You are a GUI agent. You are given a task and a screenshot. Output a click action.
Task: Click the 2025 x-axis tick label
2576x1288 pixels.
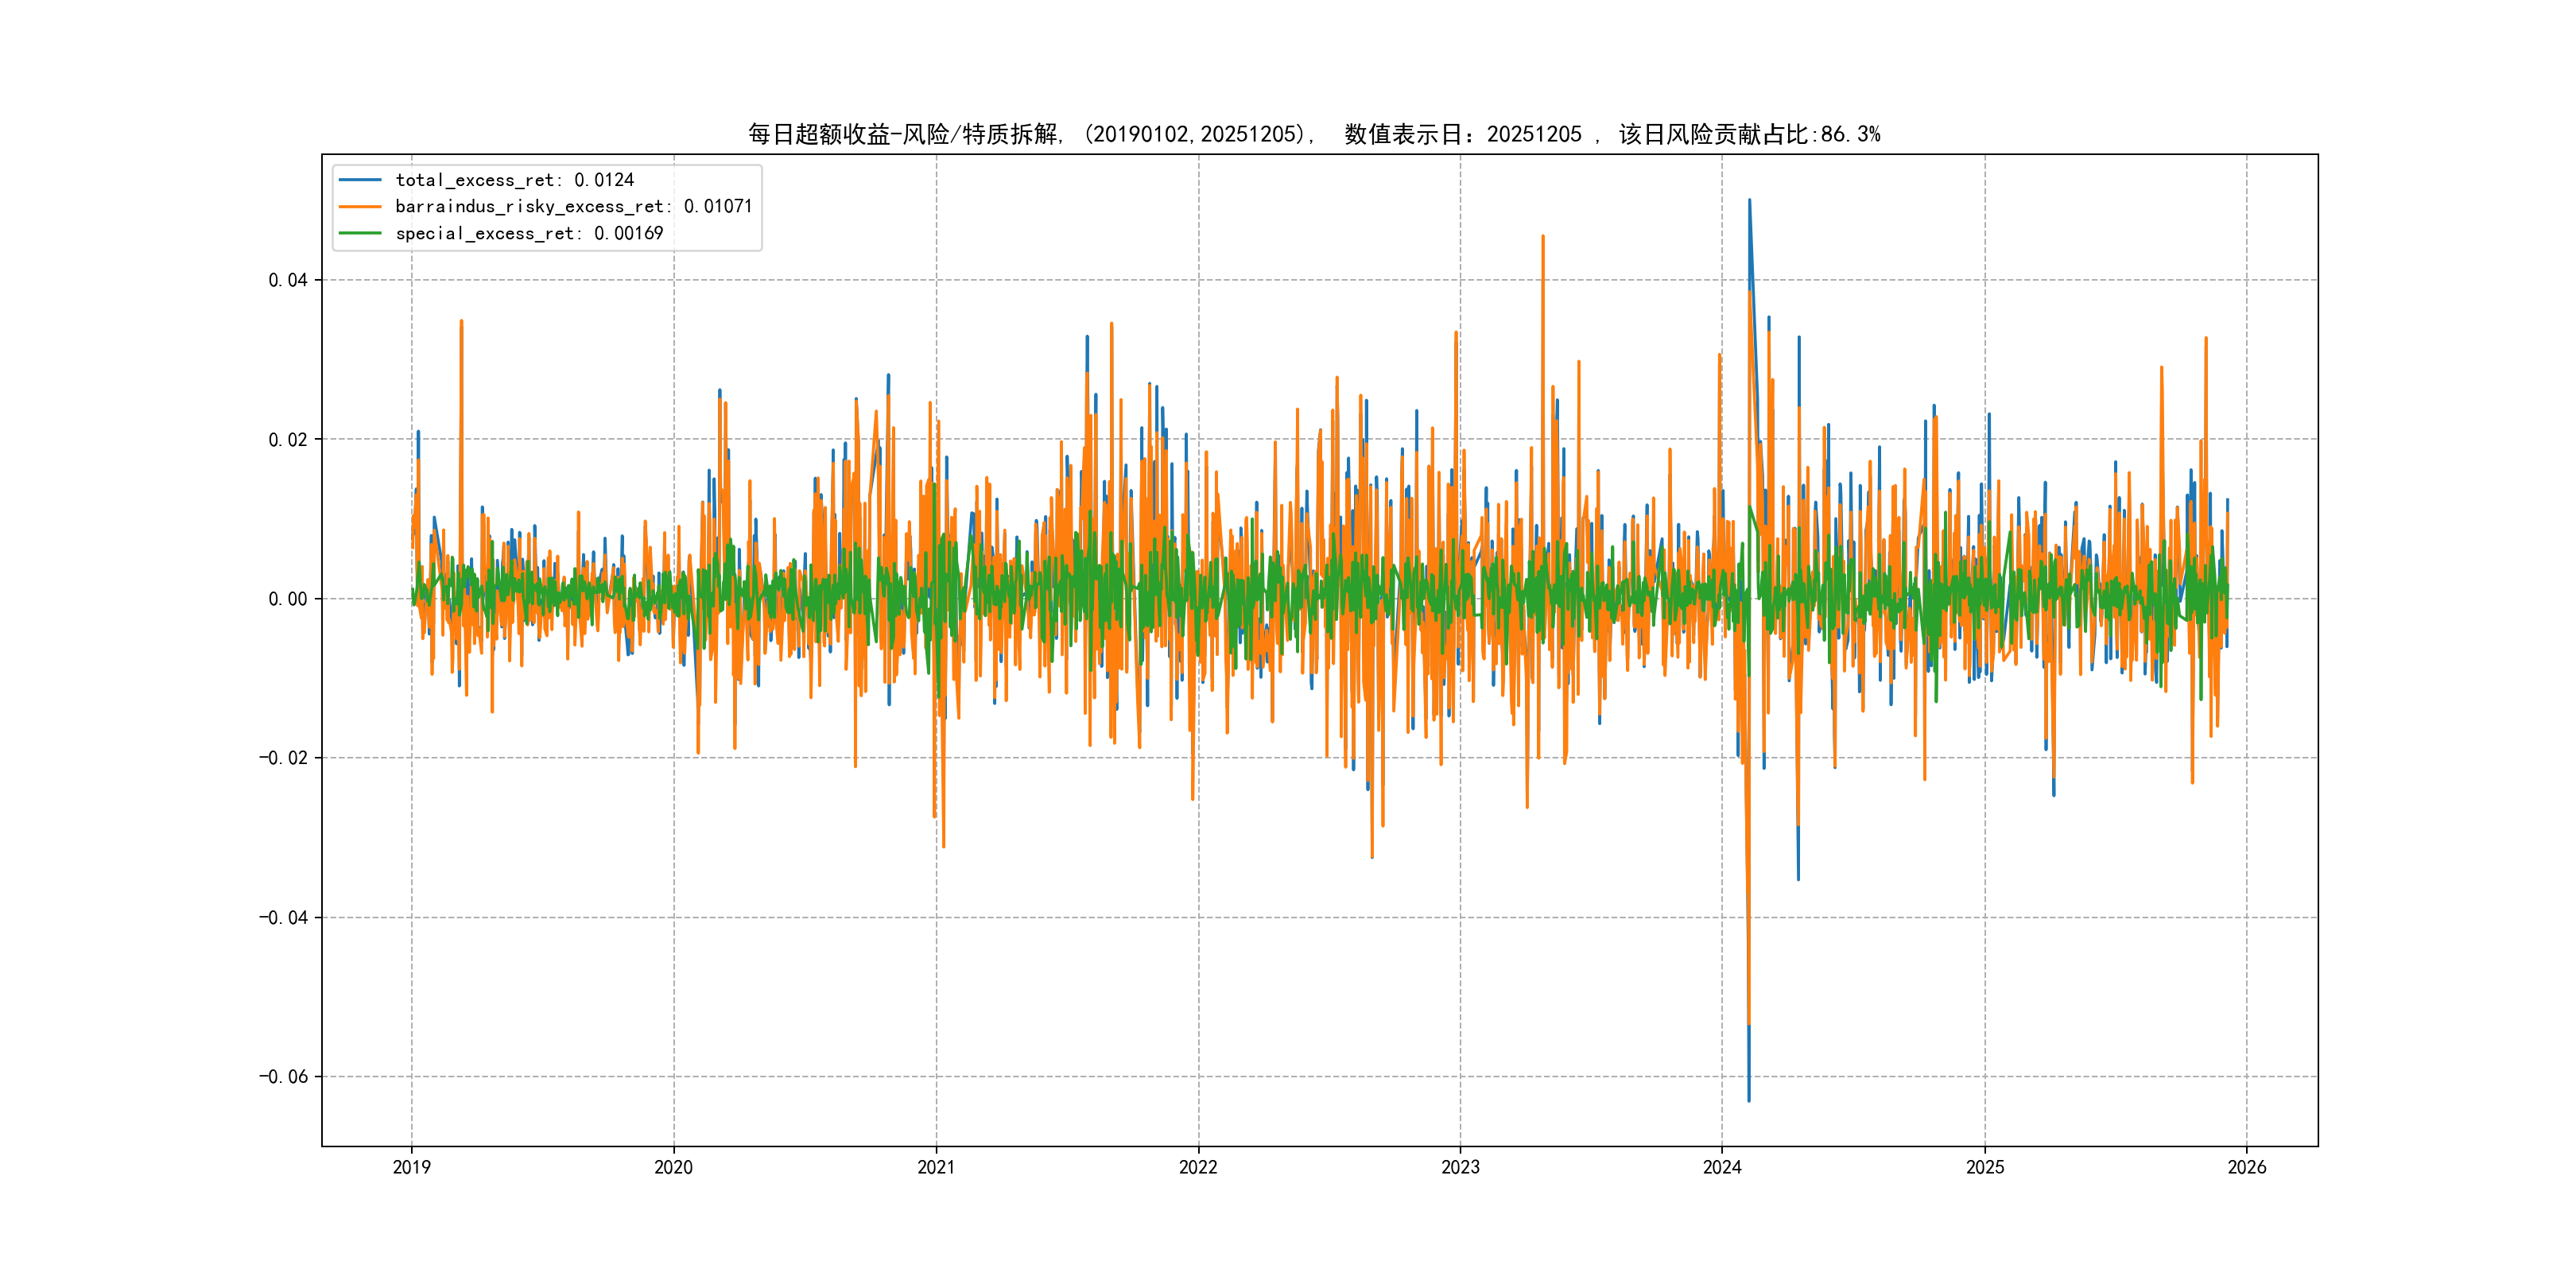[1985, 1167]
